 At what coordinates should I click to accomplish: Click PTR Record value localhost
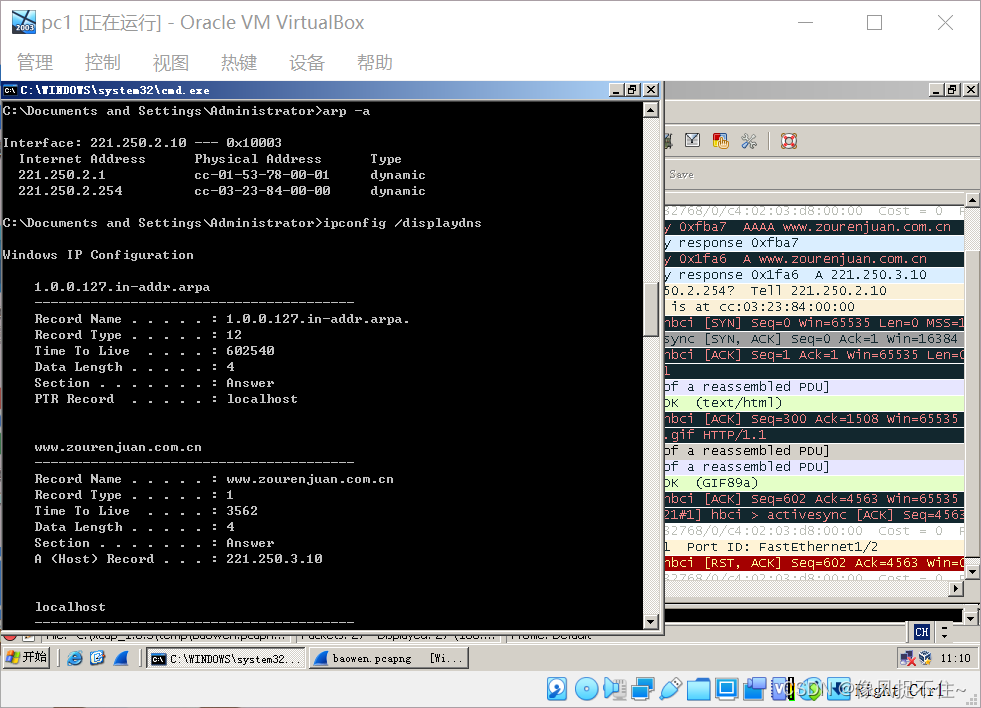pyautogui.click(x=262, y=399)
